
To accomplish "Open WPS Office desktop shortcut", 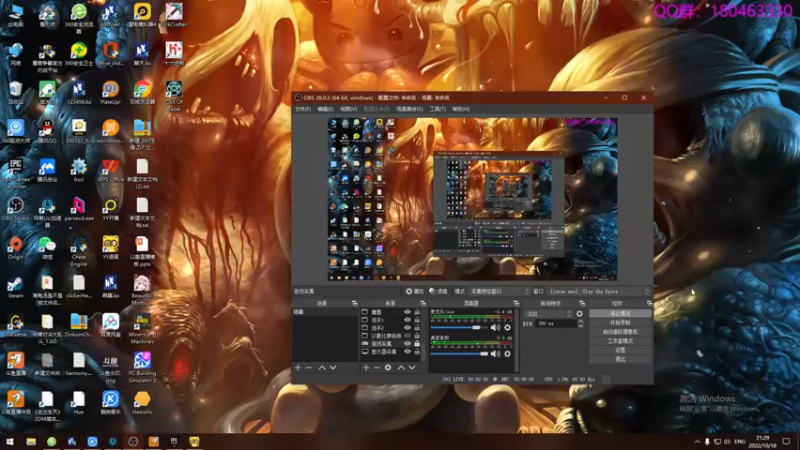I will [110, 171].
